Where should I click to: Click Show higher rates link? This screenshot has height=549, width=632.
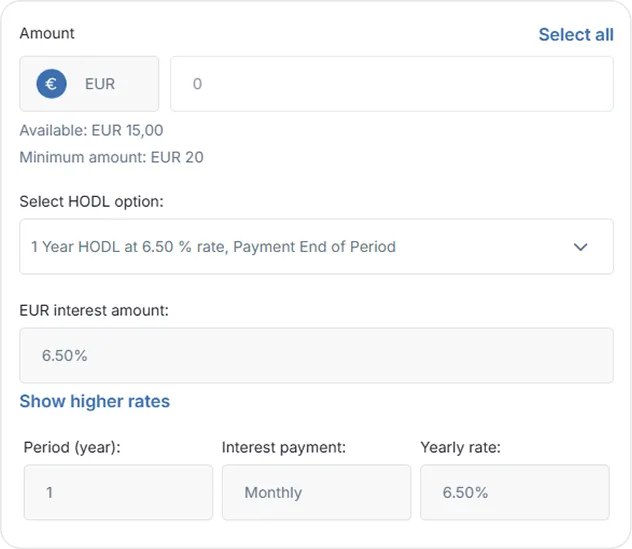(x=95, y=401)
